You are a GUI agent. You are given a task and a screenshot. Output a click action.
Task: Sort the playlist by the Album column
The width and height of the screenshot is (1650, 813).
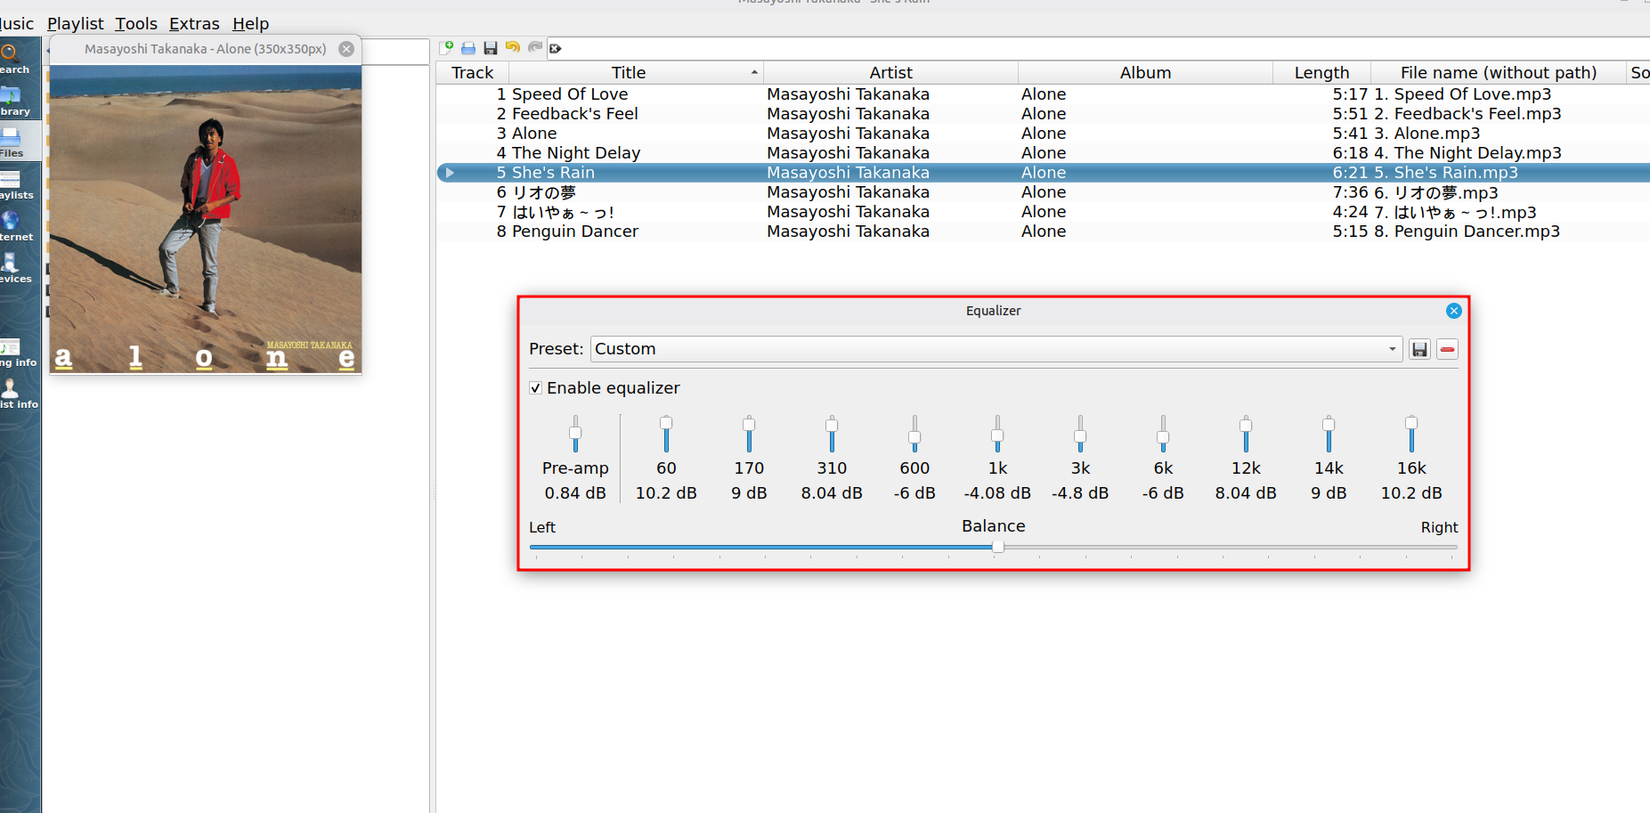[1145, 72]
